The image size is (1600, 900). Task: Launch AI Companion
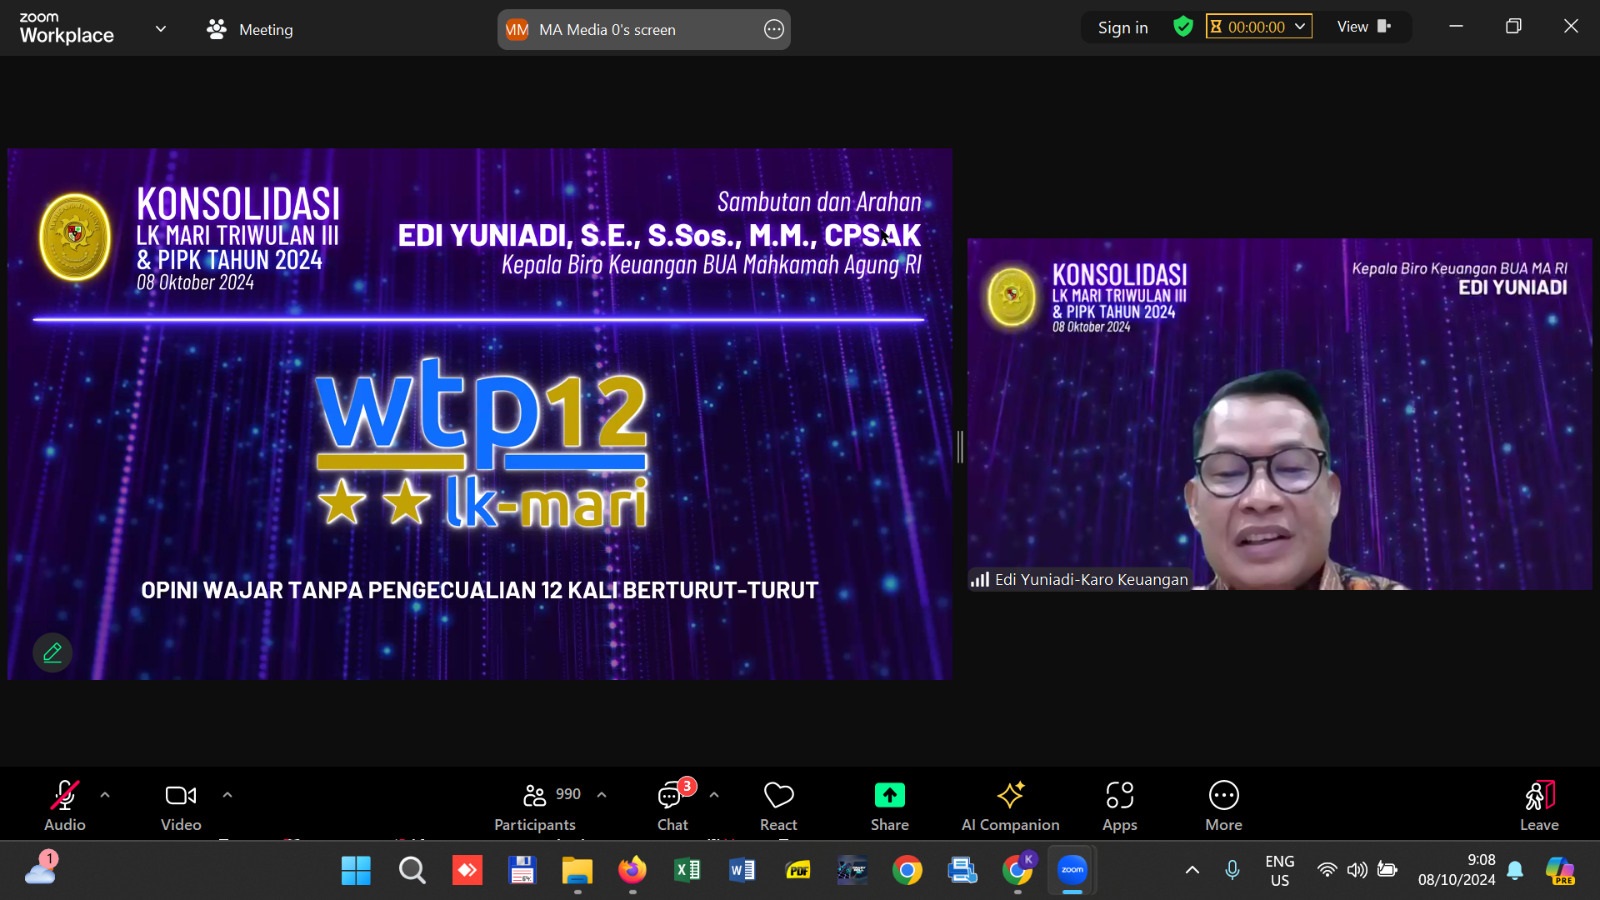pos(1010,805)
